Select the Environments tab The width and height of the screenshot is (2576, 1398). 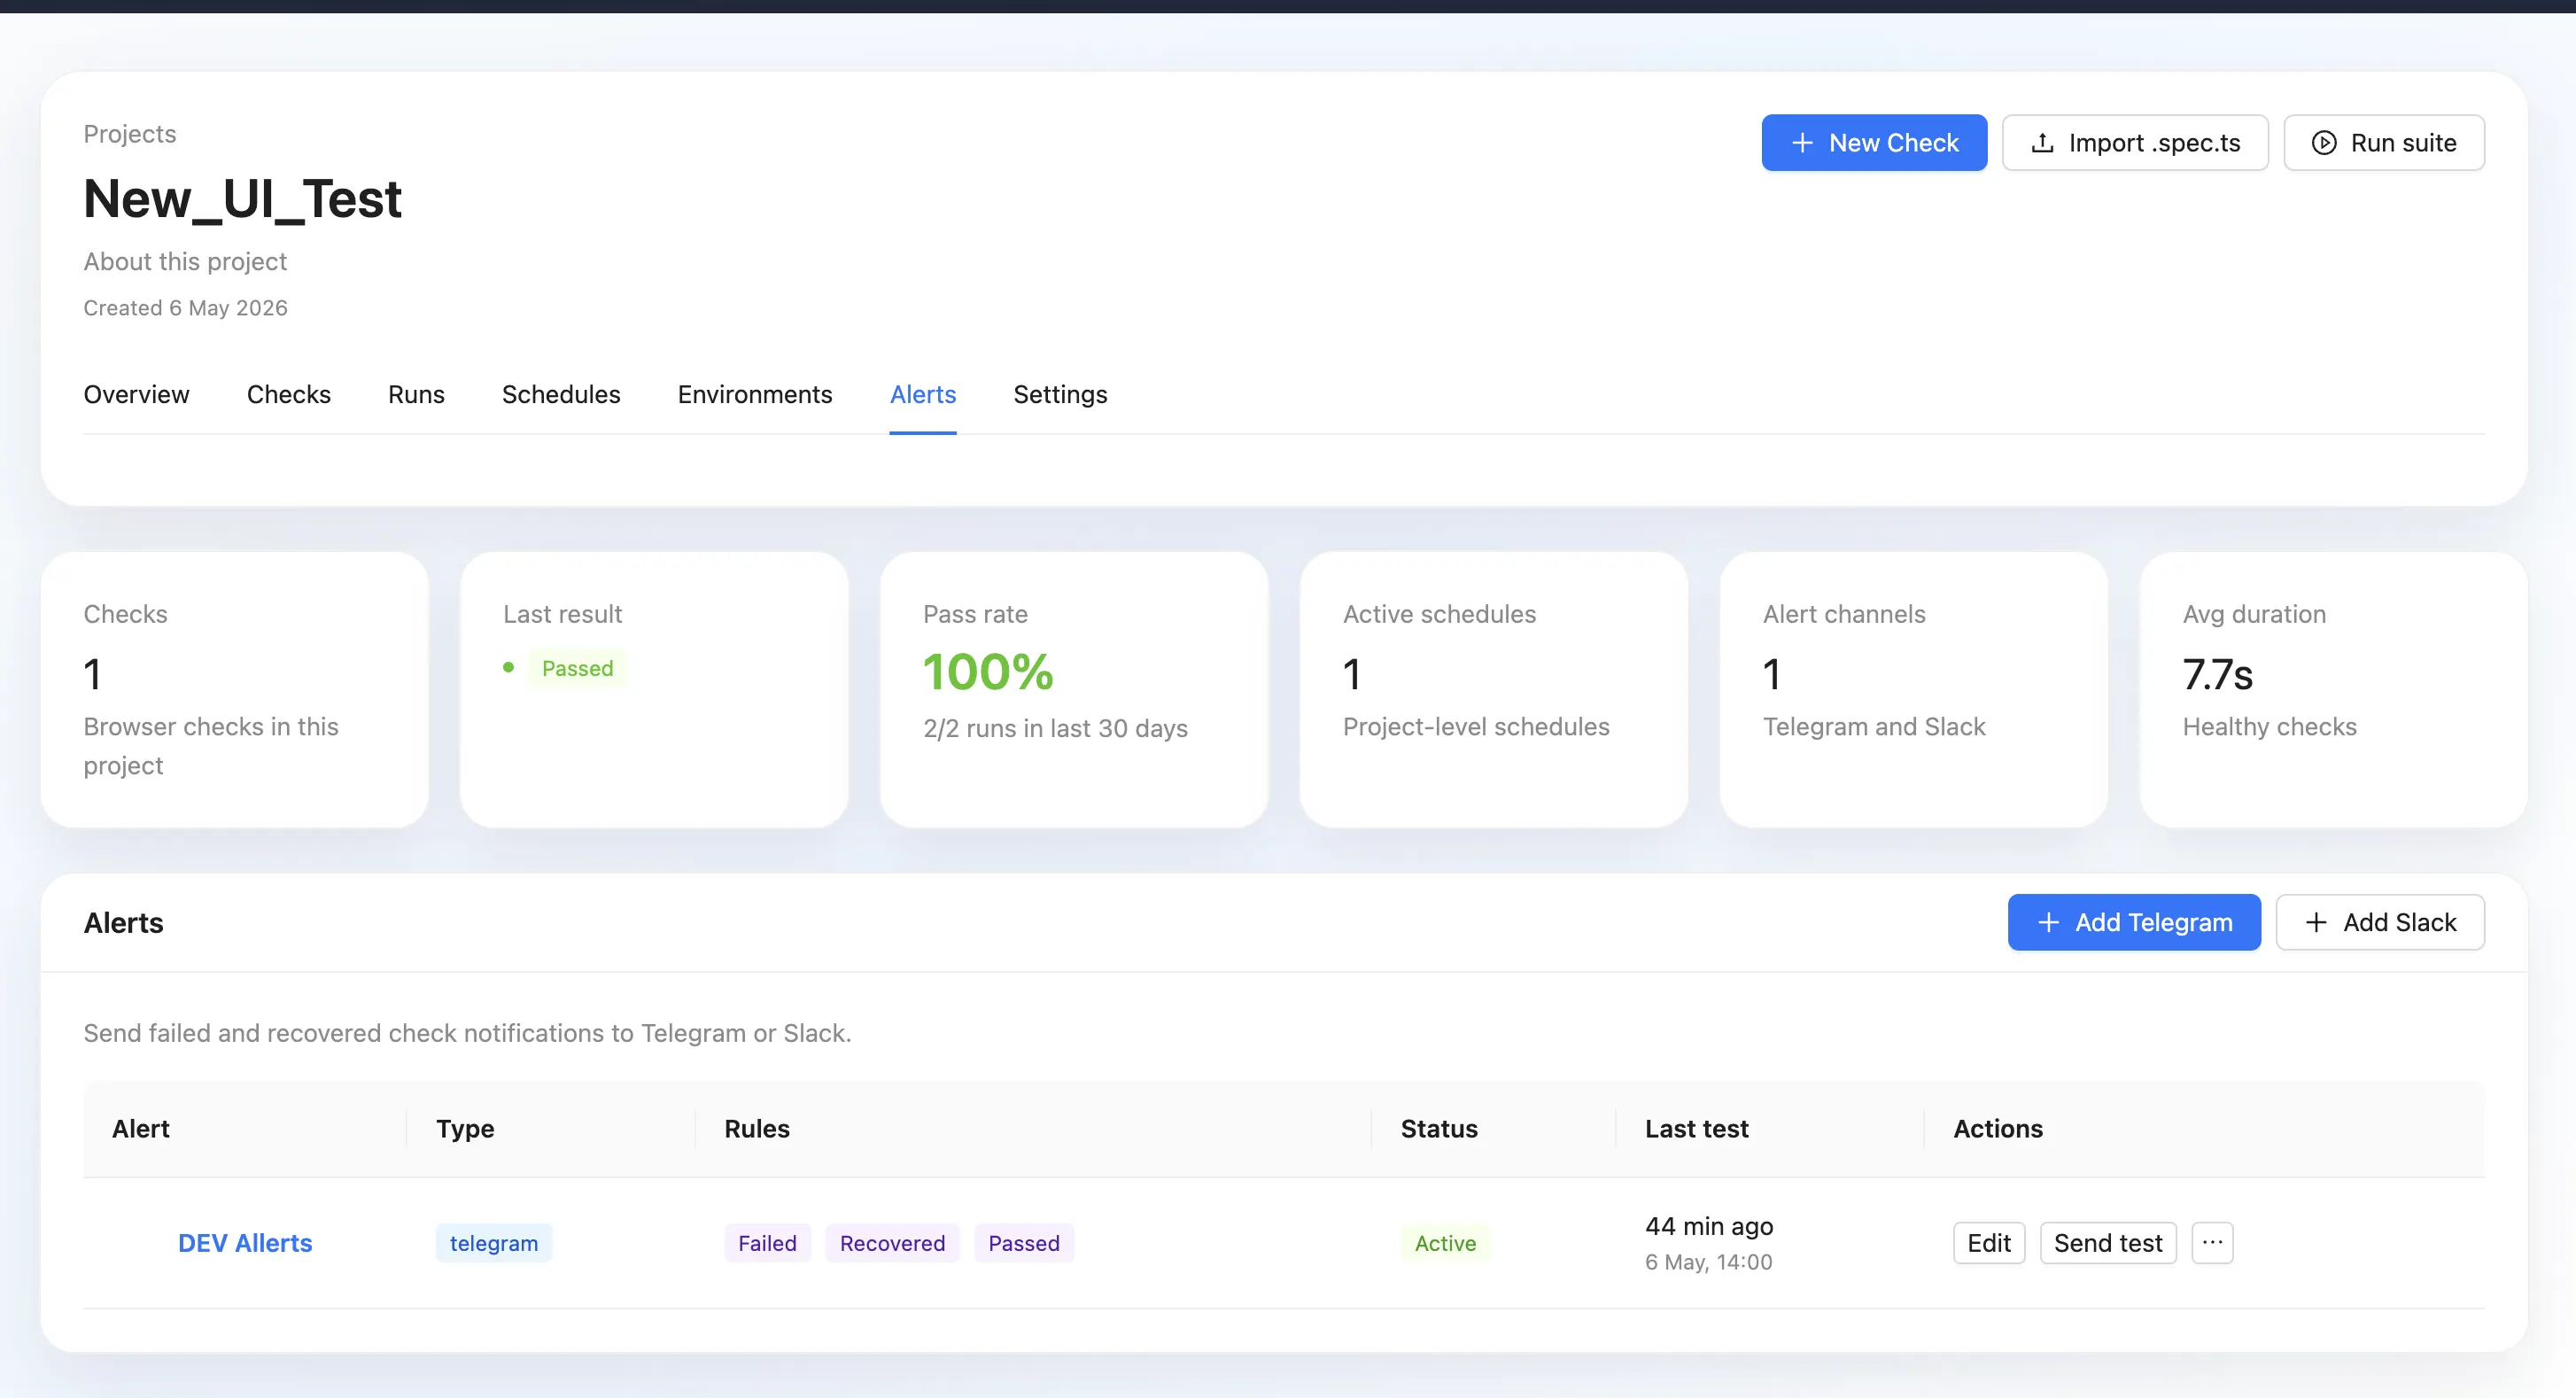[x=755, y=394]
